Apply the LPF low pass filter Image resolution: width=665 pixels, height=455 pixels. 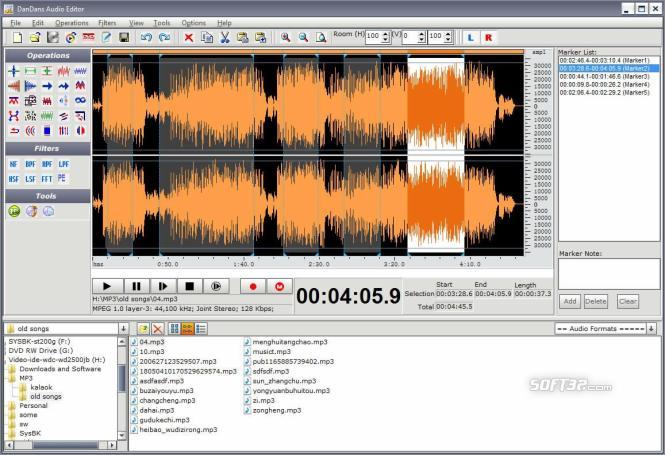[64, 164]
